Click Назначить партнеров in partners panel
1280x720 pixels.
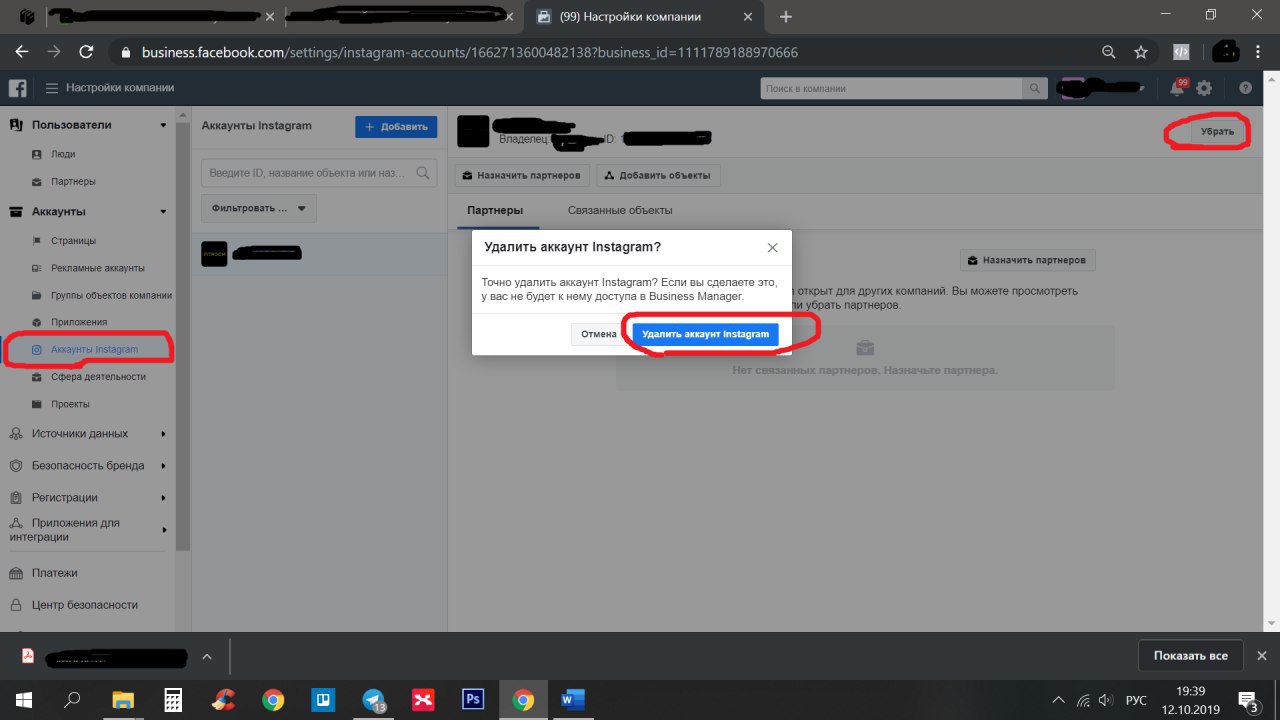(x=1027, y=260)
